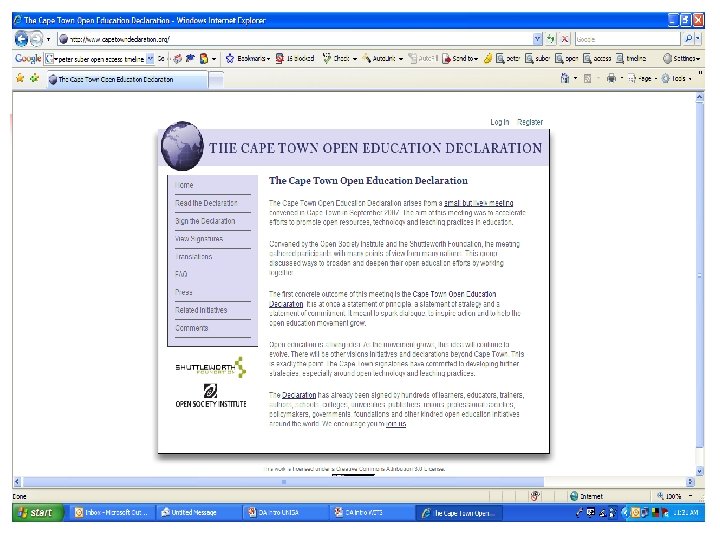
Task: Click the Add to Favorites icon
Action: pyautogui.click(x=34, y=79)
